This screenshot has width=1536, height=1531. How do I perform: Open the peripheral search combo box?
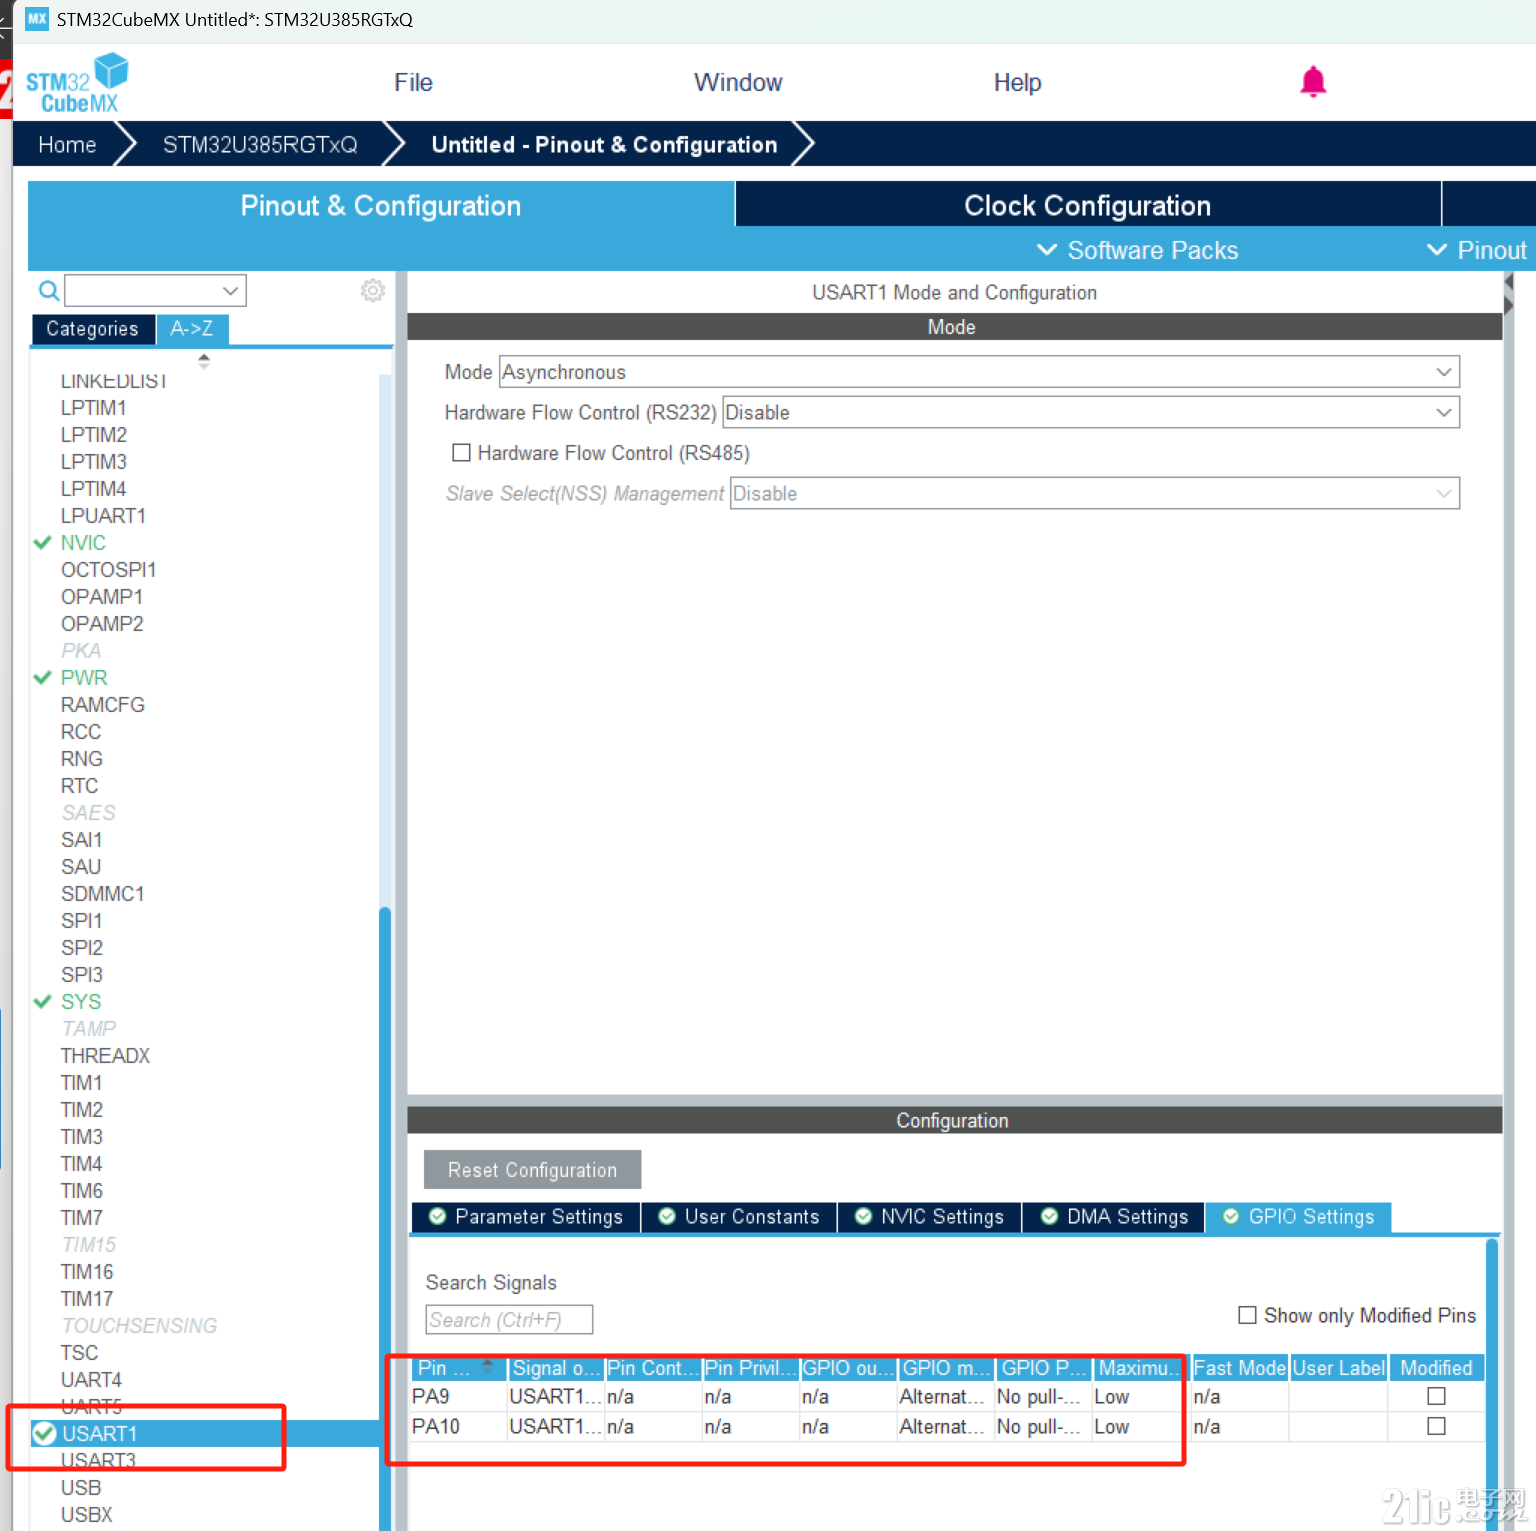(156, 291)
